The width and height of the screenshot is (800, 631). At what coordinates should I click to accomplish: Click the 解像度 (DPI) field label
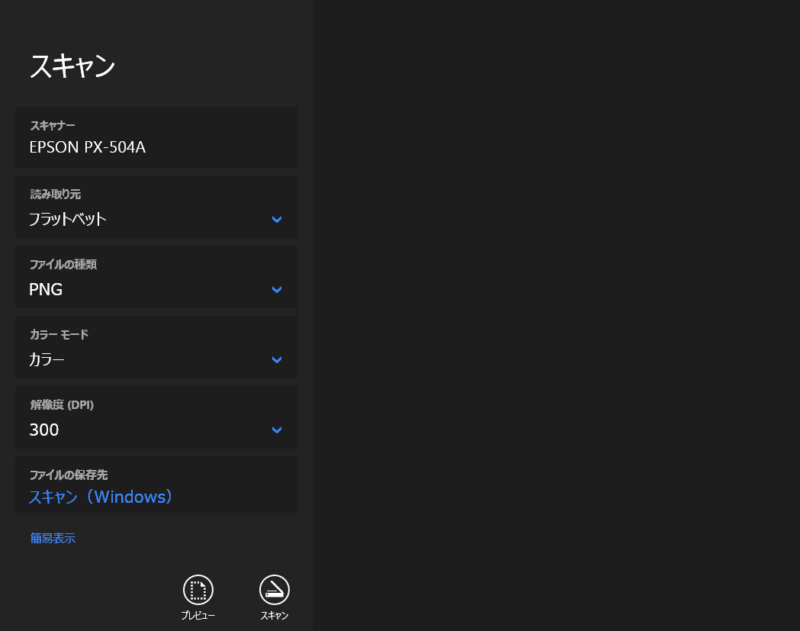pyautogui.click(x=62, y=405)
